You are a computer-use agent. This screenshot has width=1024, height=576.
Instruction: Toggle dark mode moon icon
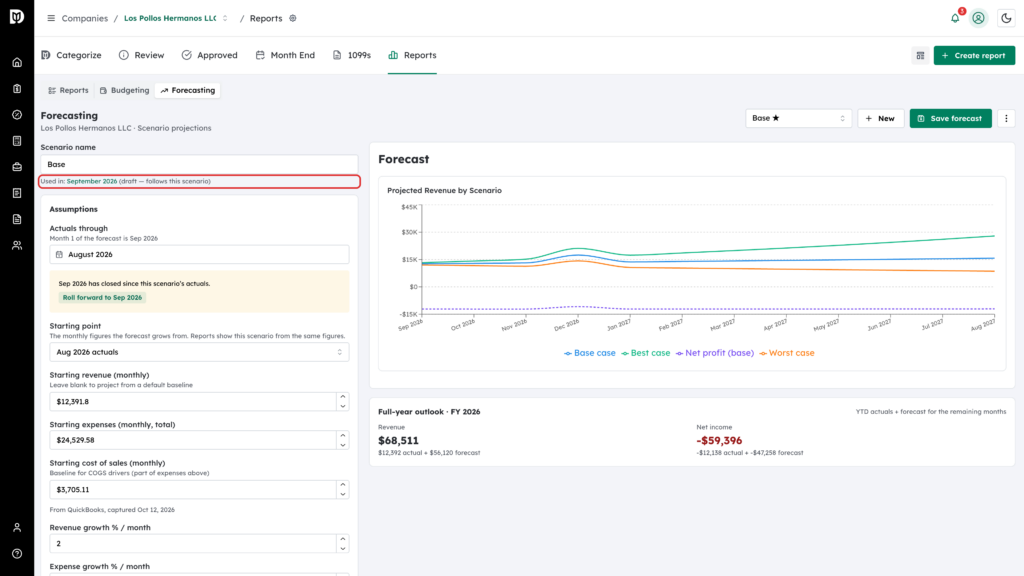(1006, 18)
